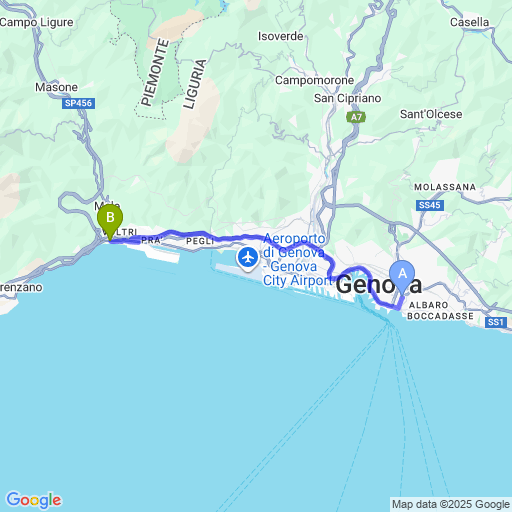Viewport: 512px width, 512px height.
Task: Select the Genova airport airplane icon
Action: [248, 258]
